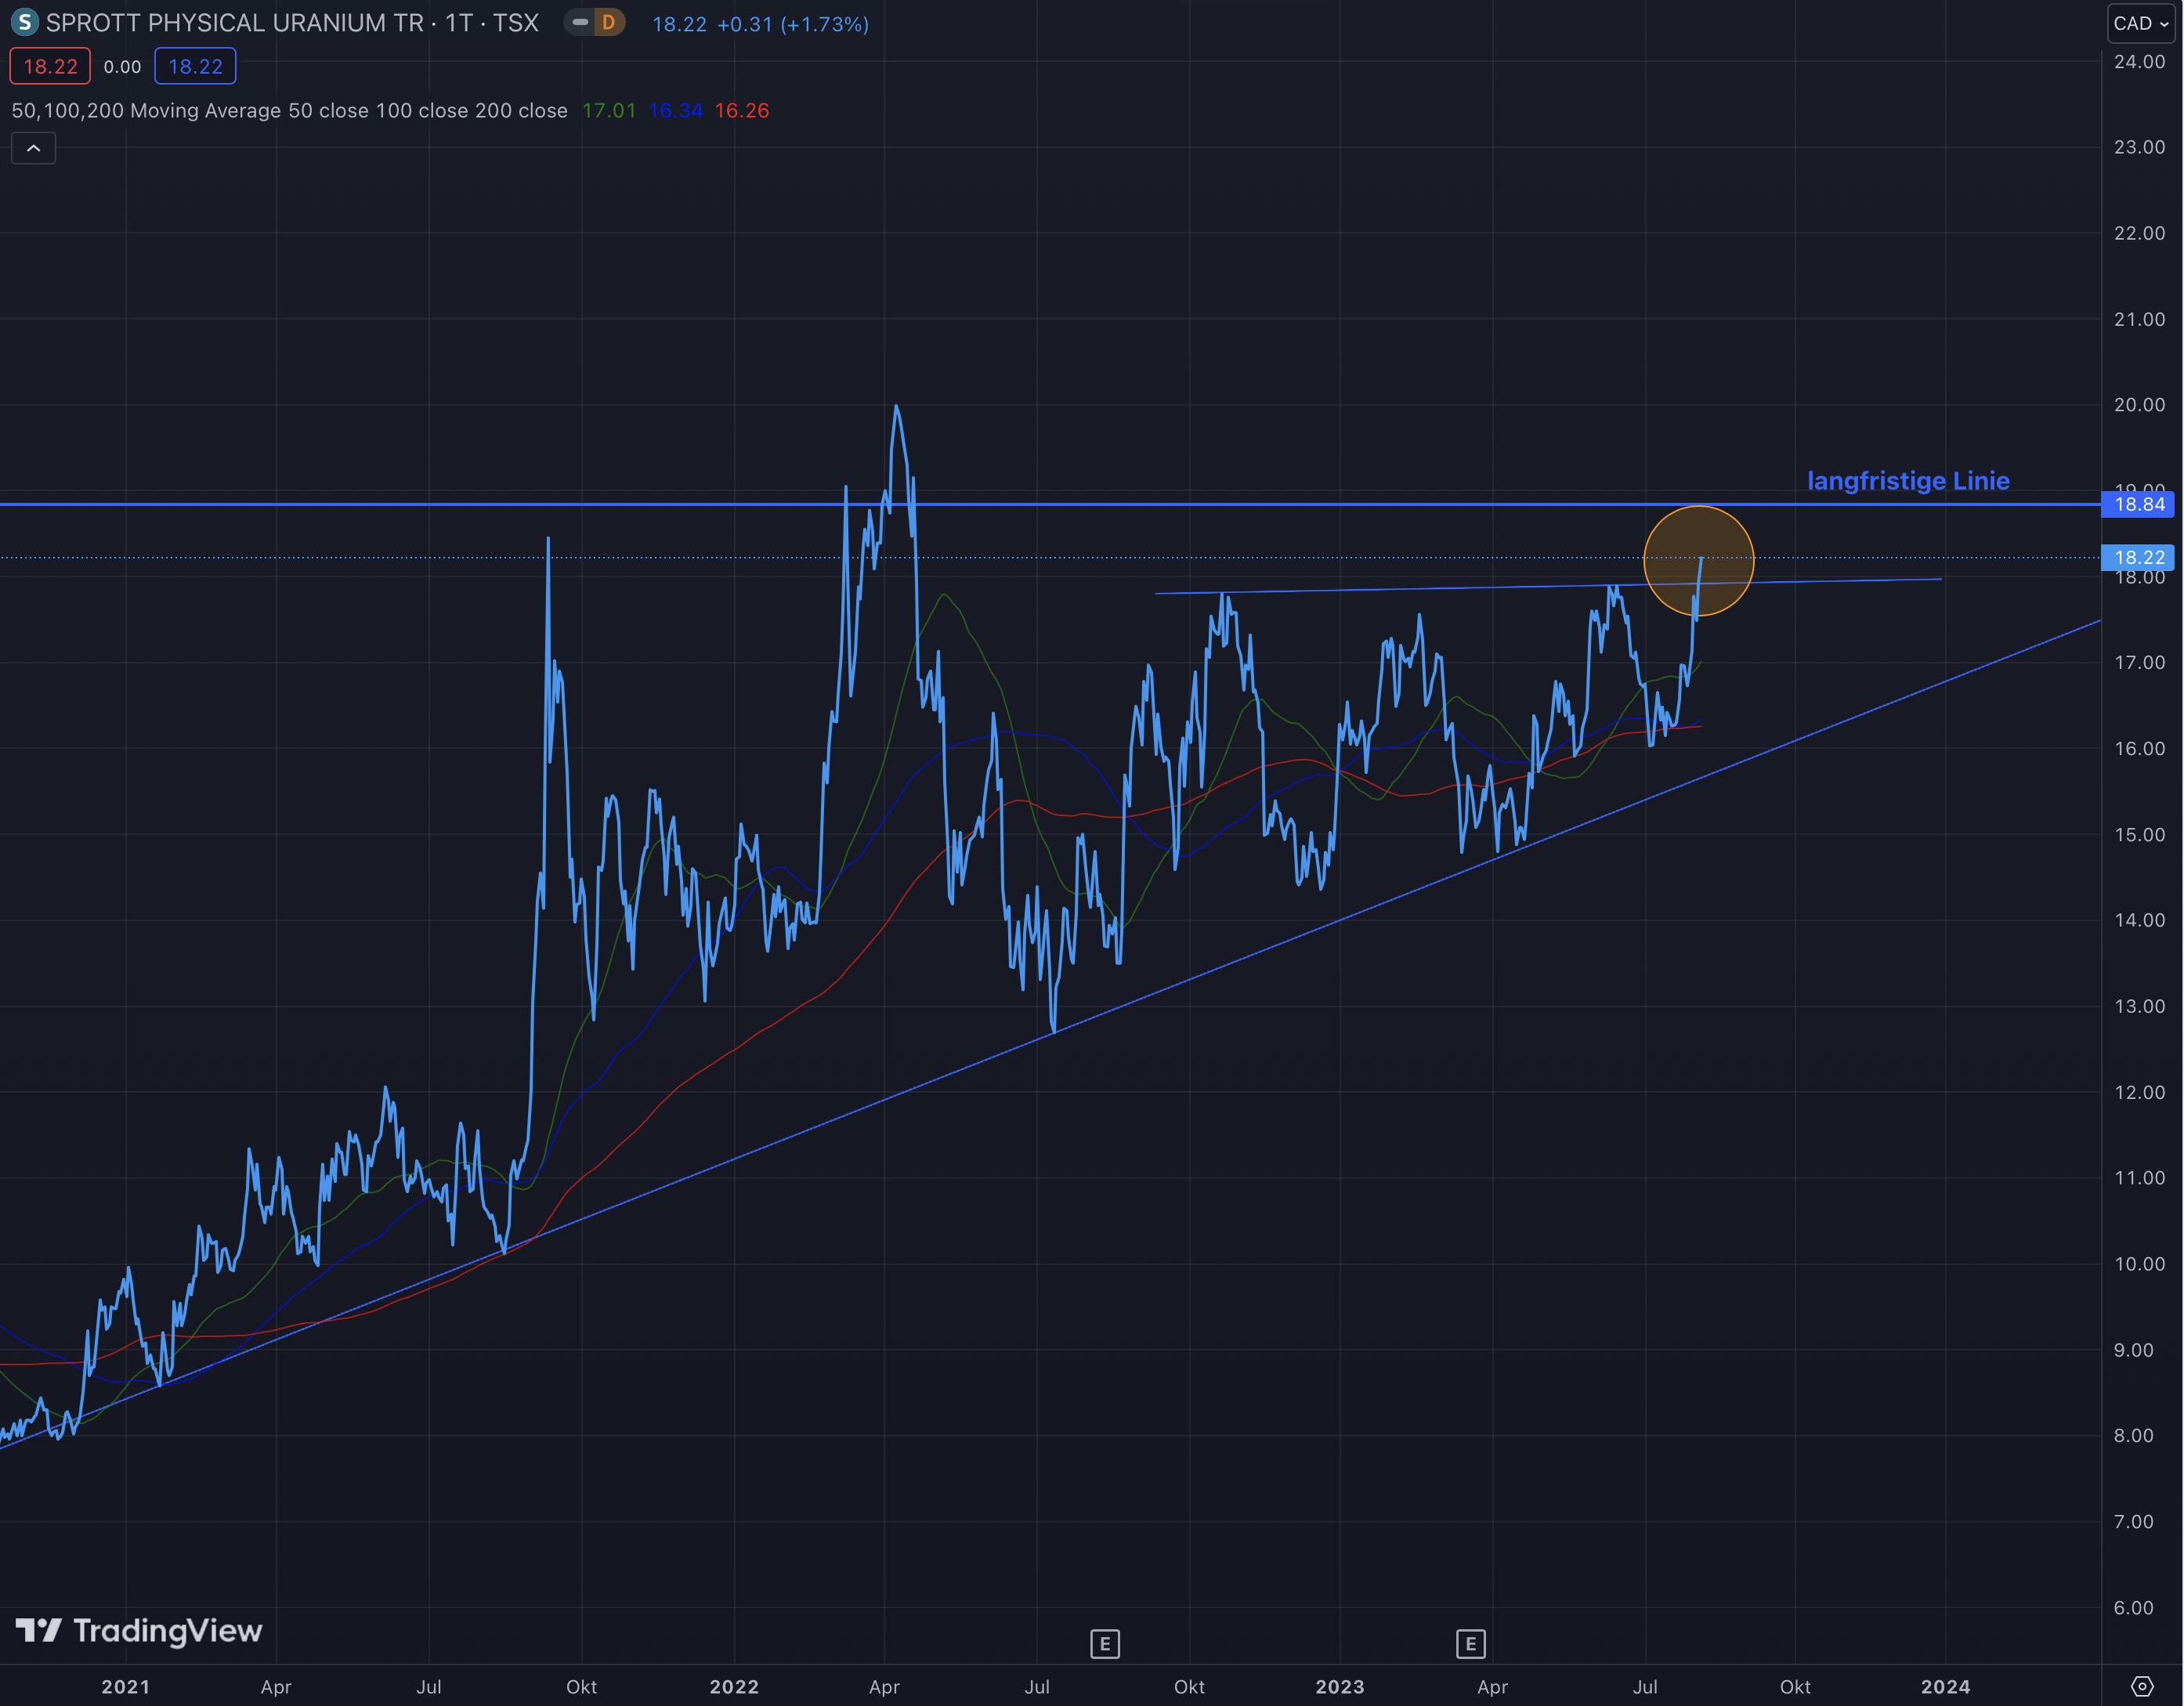Open the CAD currency dropdown
This screenshot has width=2184, height=1706.
pyautogui.click(x=2140, y=23)
